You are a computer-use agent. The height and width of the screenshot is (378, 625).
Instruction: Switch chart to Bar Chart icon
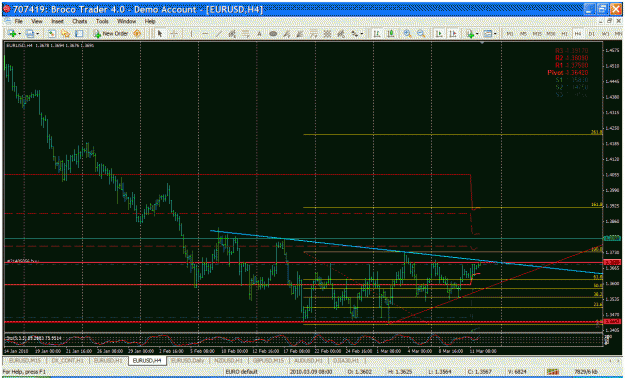coord(376,34)
